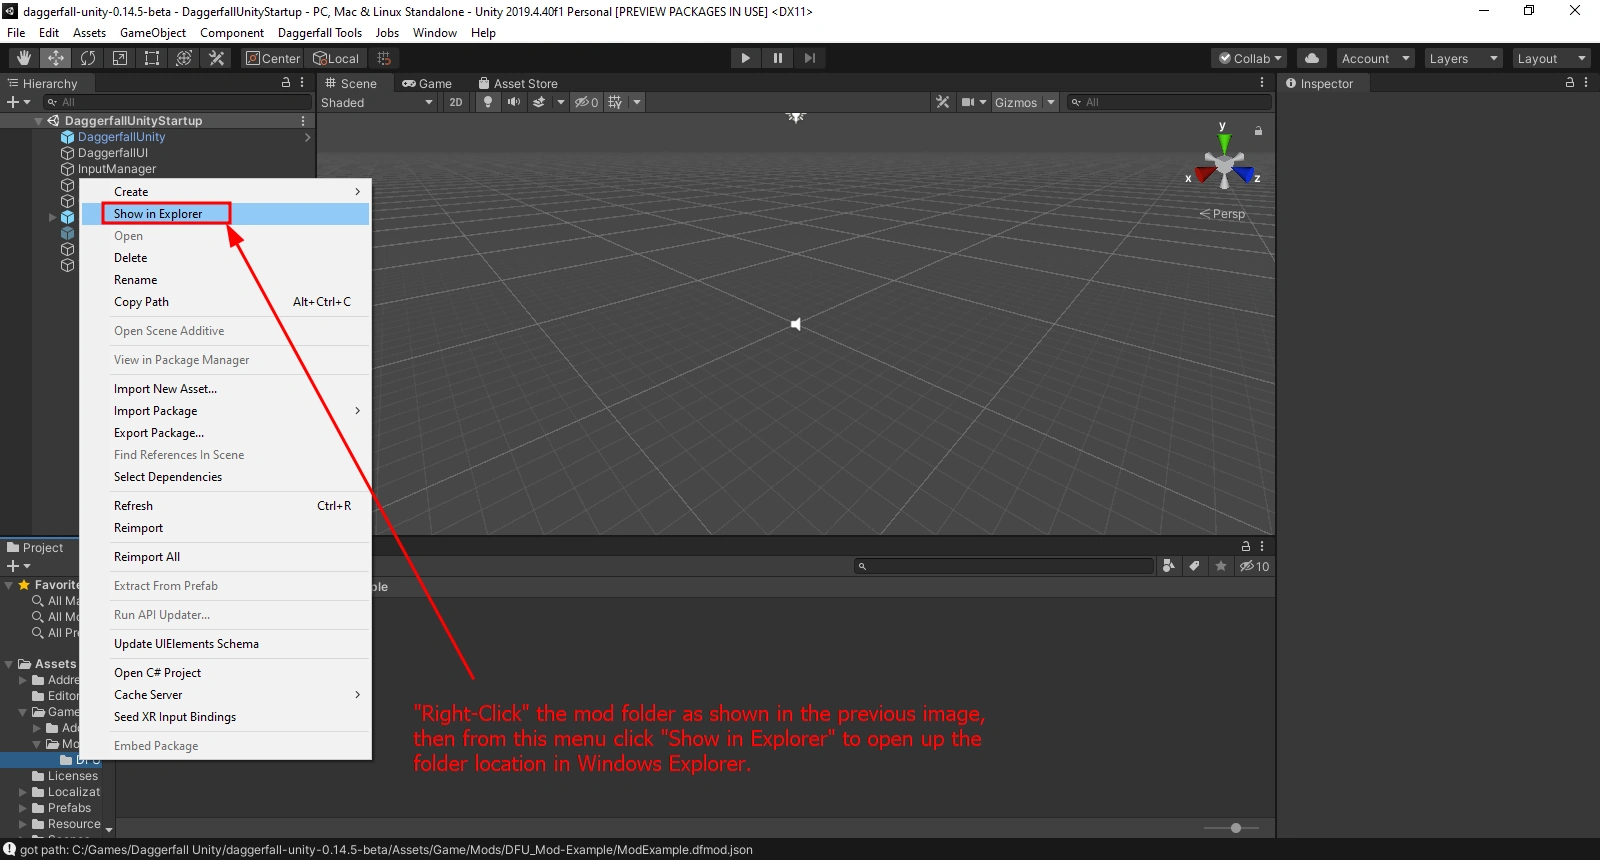Select the Rect tool
This screenshot has width=1600, height=860.
[x=152, y=58]
